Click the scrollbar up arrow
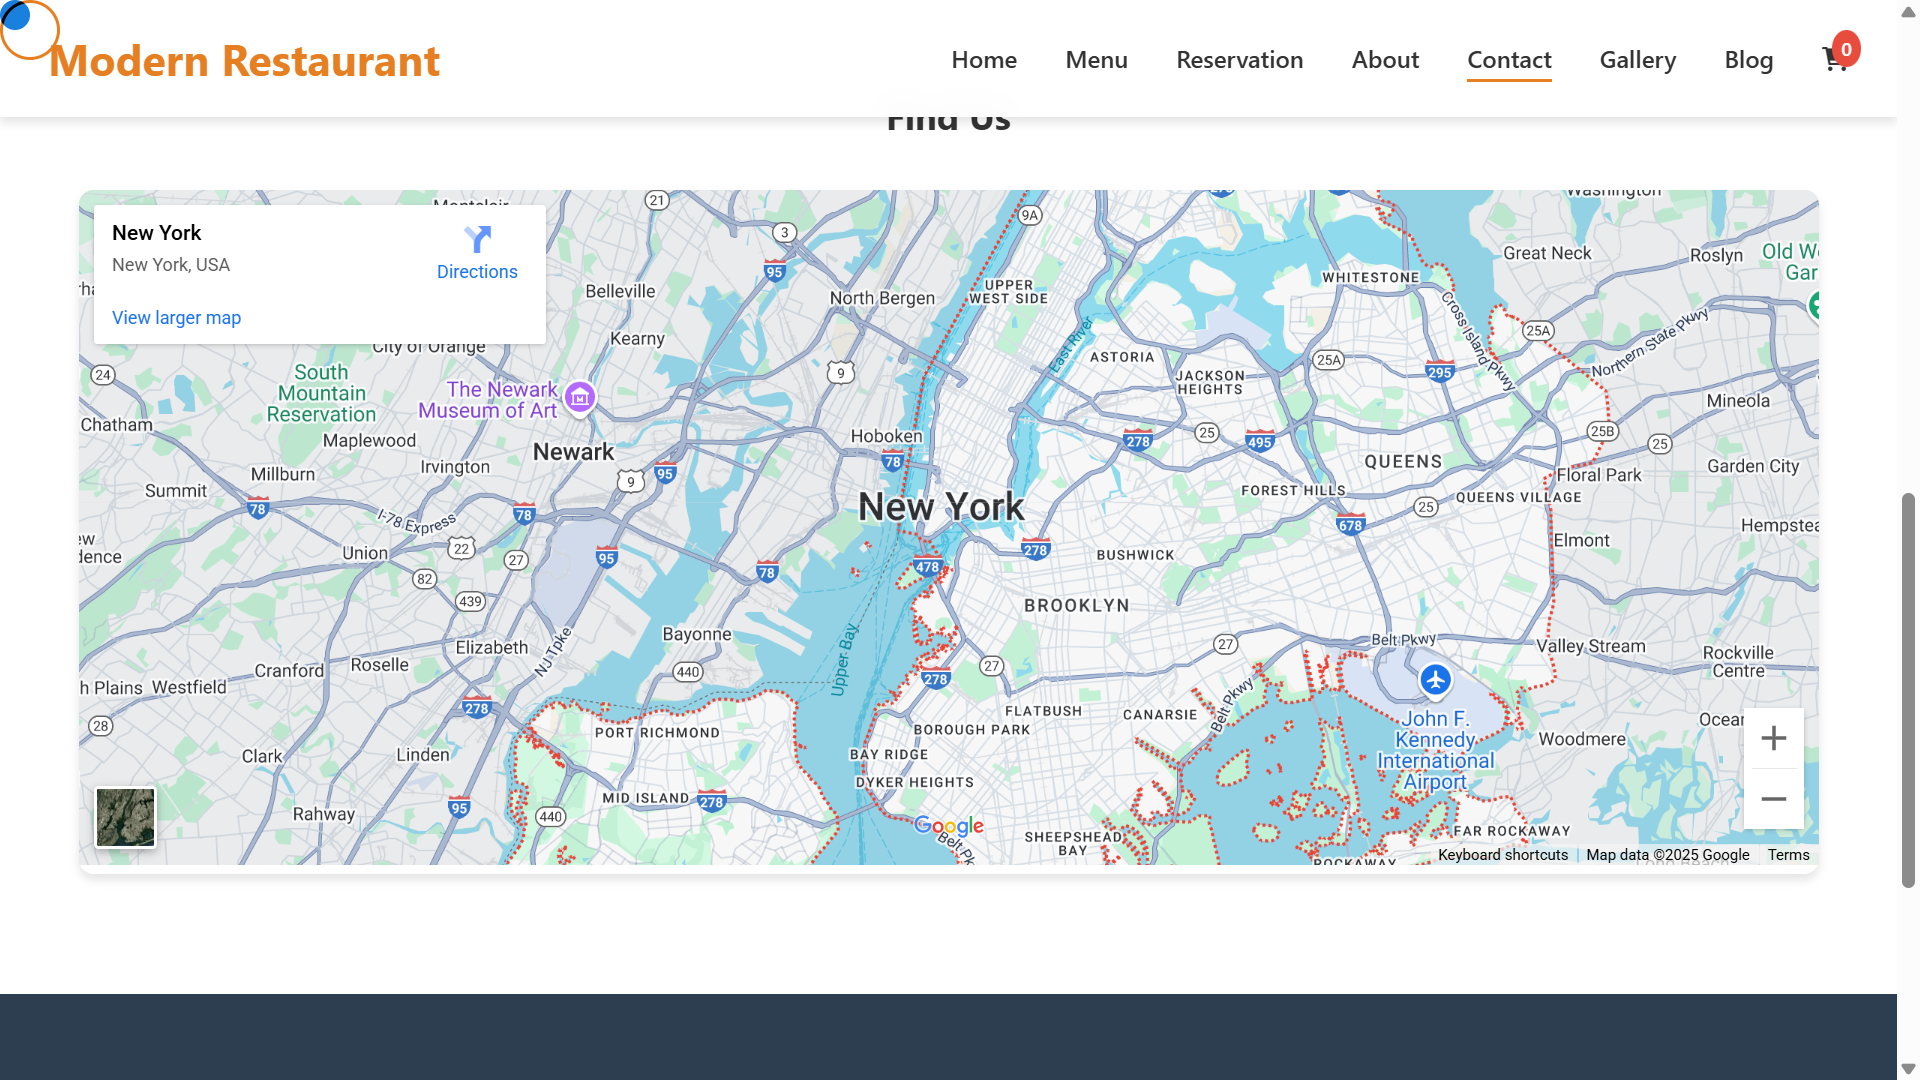Image resolution: width=1920 pixels, height=1080 pixels. pyautogui.click(x=1908, y=11)
